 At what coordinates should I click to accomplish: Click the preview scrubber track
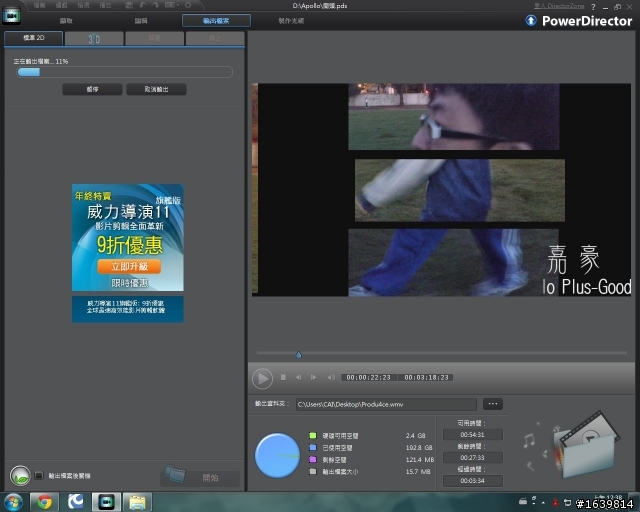click(x=441, y=353)
